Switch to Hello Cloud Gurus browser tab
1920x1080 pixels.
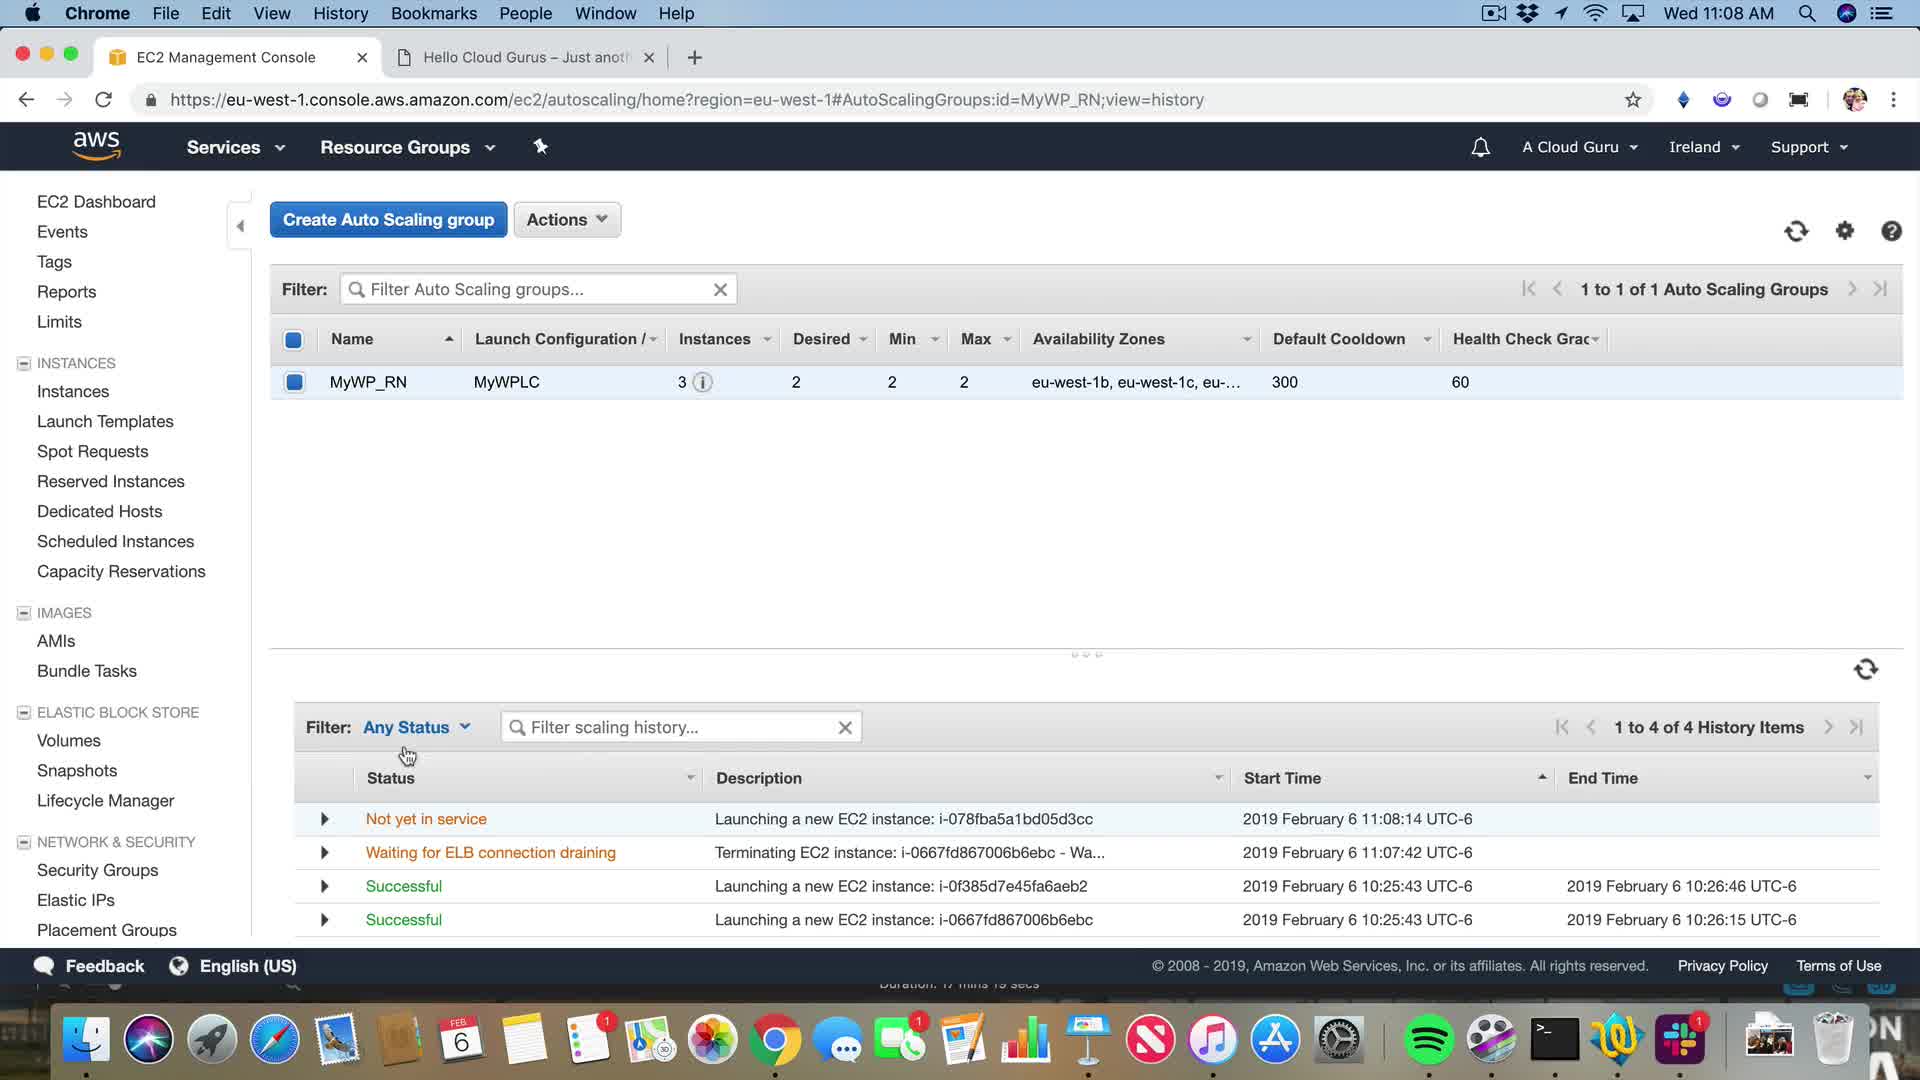[525, 57]
